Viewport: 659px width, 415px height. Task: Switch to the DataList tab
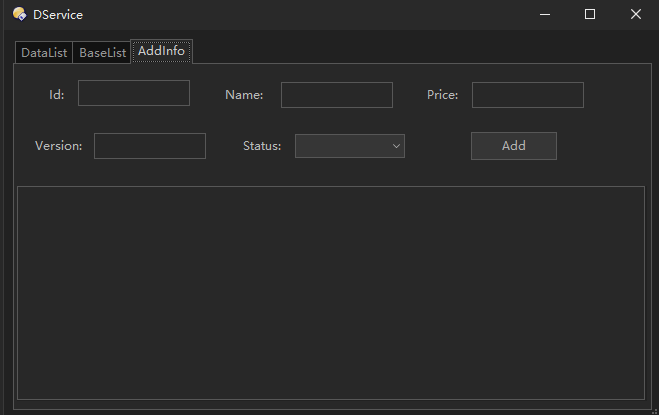click(x=44, y=53)
